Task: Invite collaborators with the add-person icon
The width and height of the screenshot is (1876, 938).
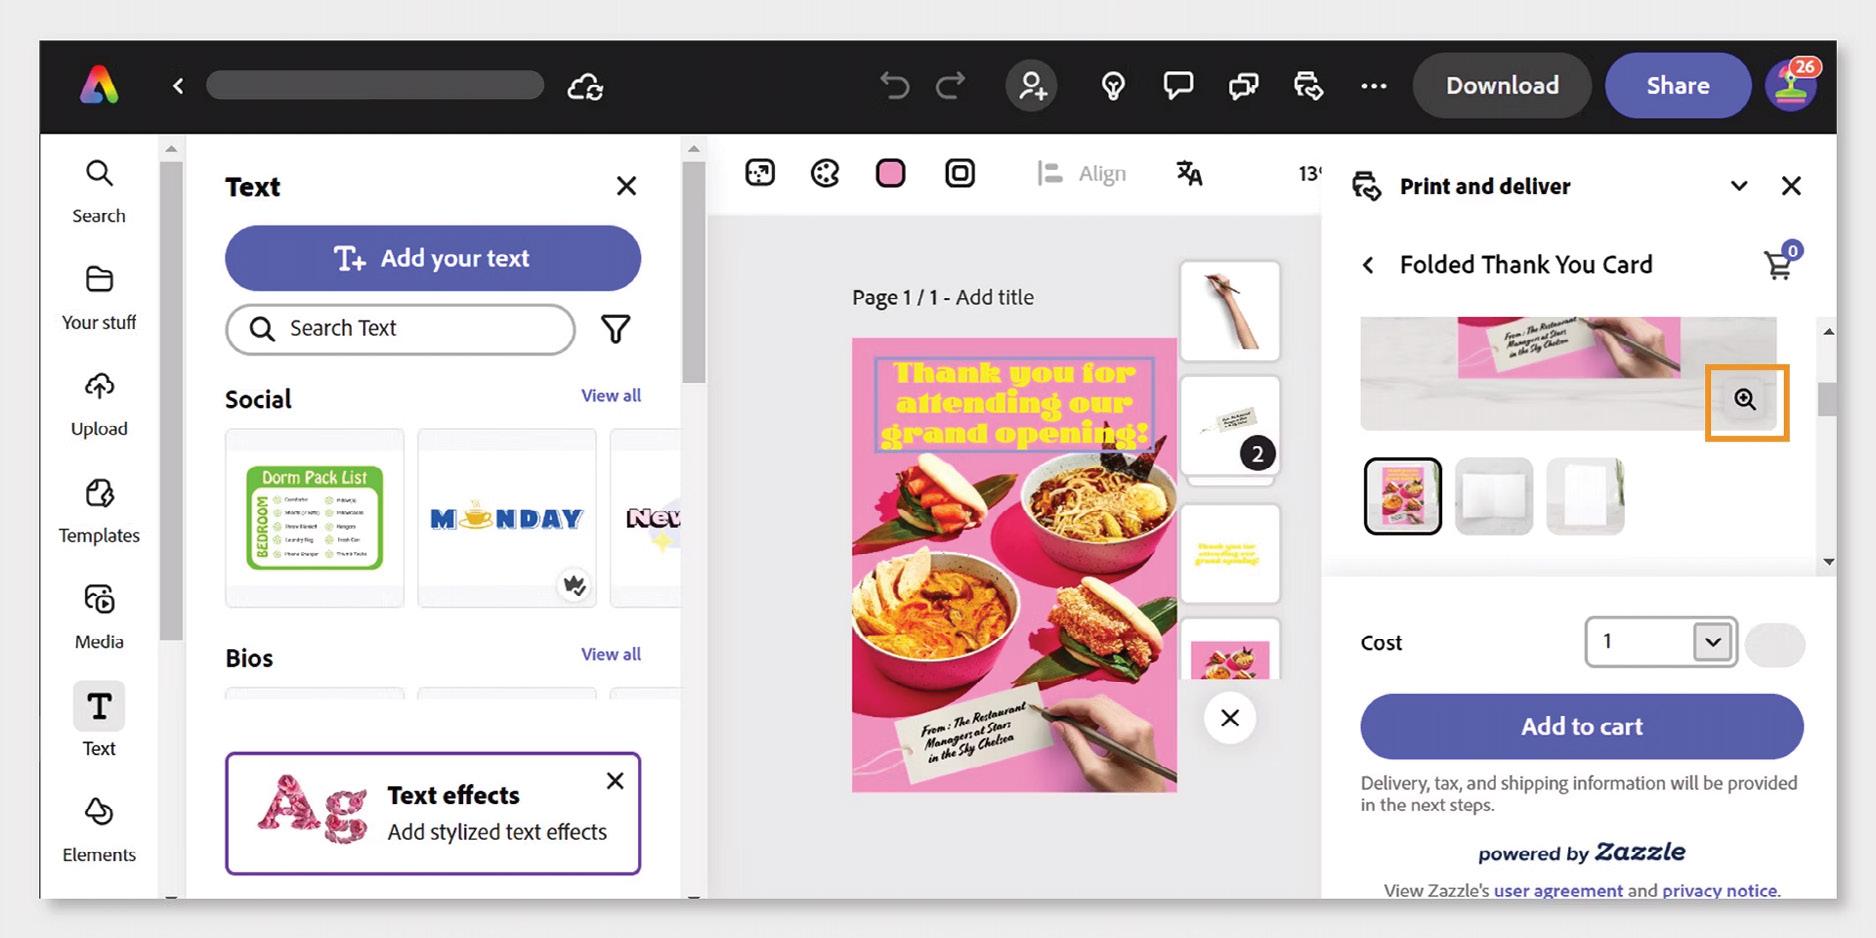Action: (1032, 86)
